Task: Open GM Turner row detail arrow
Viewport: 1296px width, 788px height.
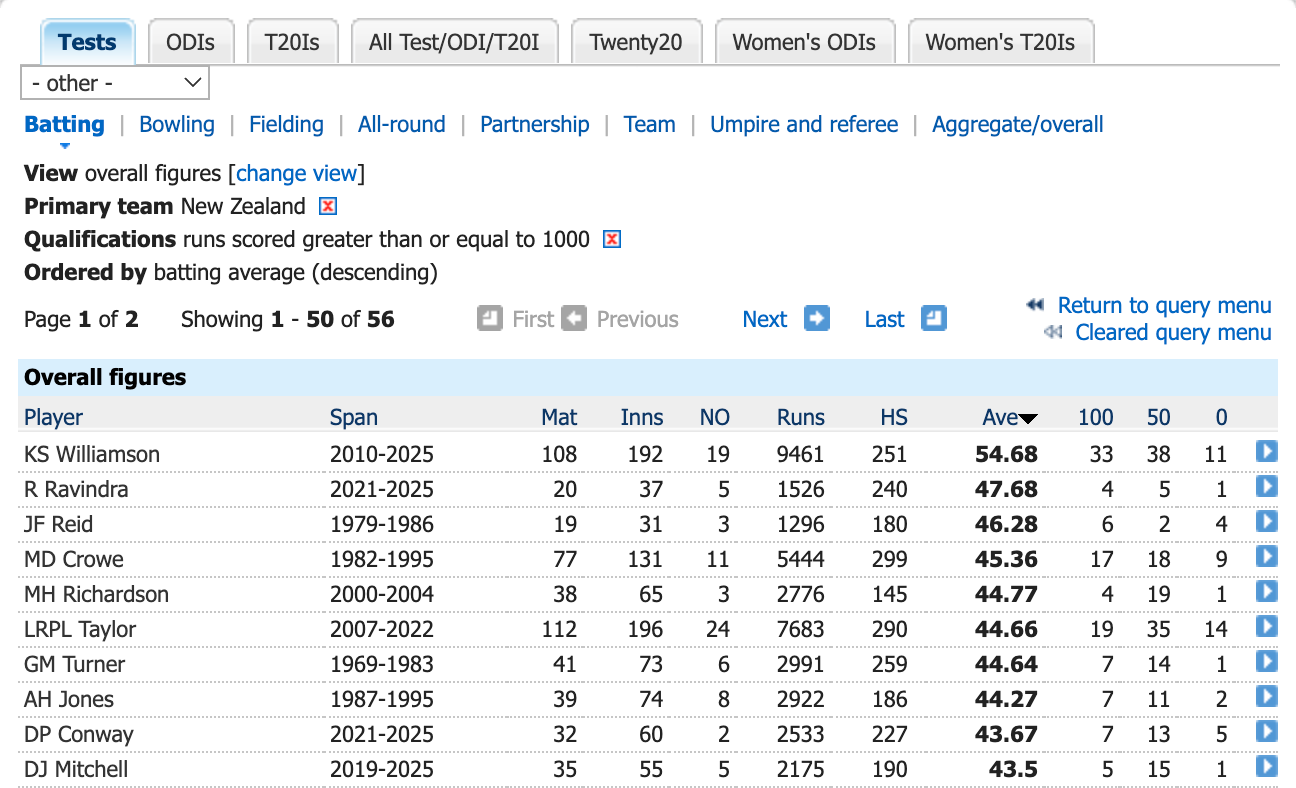Action: 1266,662
